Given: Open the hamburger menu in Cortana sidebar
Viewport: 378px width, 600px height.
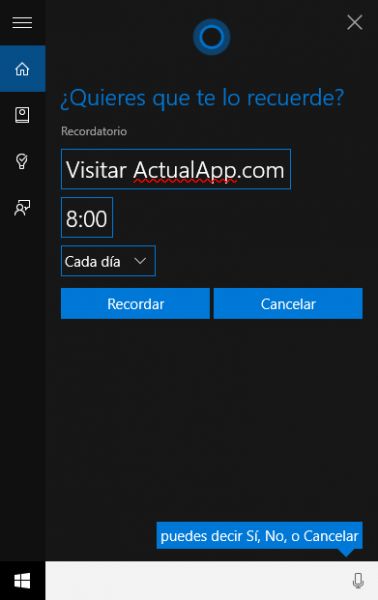Looking at the screenshot, I should tap(22, 23).
